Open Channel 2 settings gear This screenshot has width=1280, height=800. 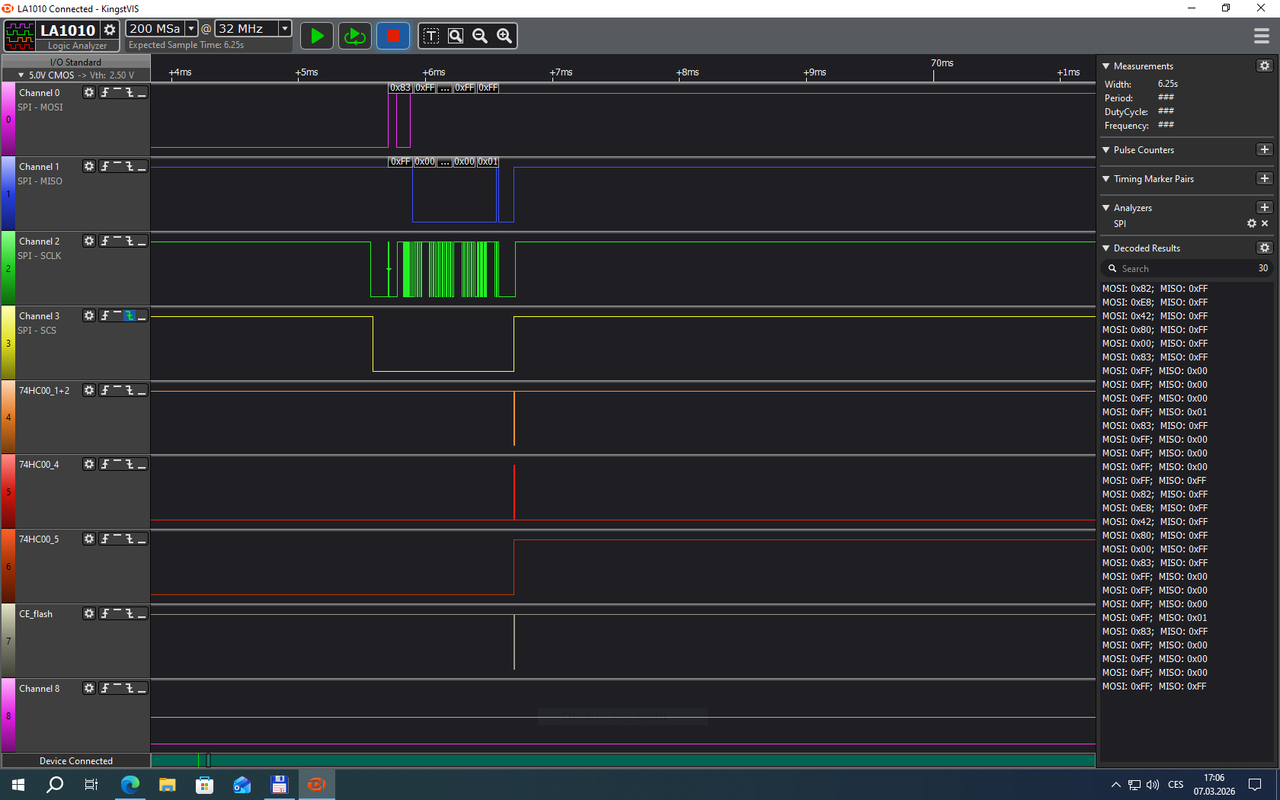89,241
